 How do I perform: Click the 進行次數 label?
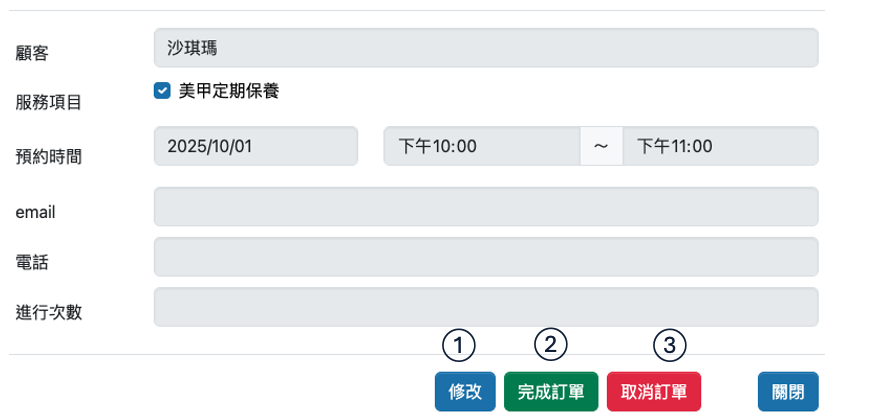(48, 312)
